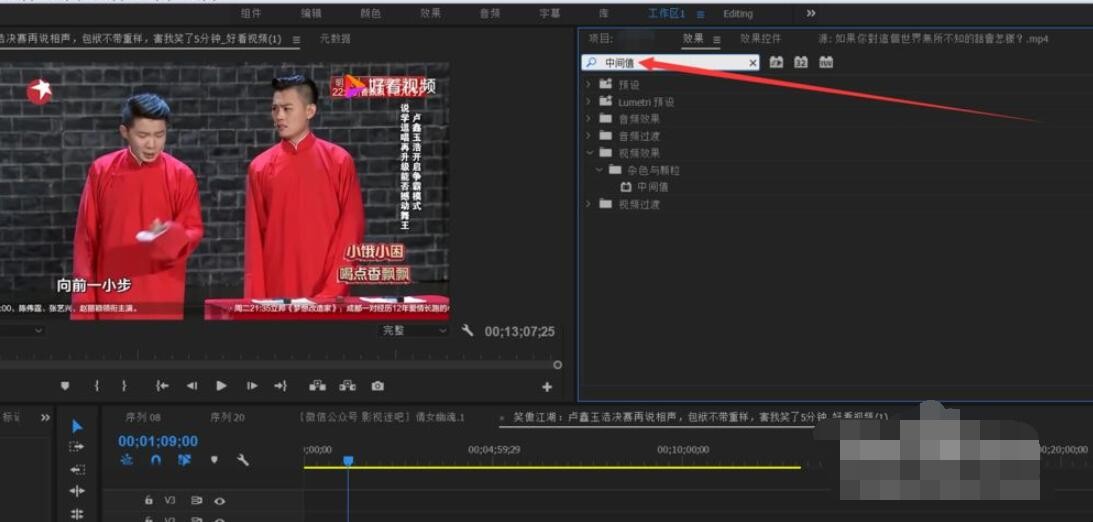This screenshot has height=522, width=1093.
Task: Go to In point in monitor
Action: (x=162, y=386)
